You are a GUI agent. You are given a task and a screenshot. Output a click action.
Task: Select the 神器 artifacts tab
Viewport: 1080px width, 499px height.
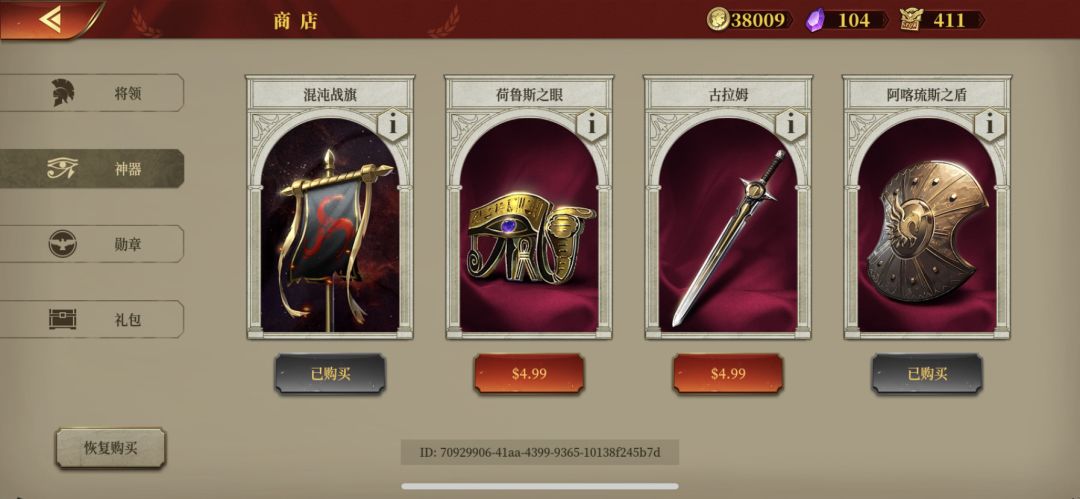click(92, 168)
